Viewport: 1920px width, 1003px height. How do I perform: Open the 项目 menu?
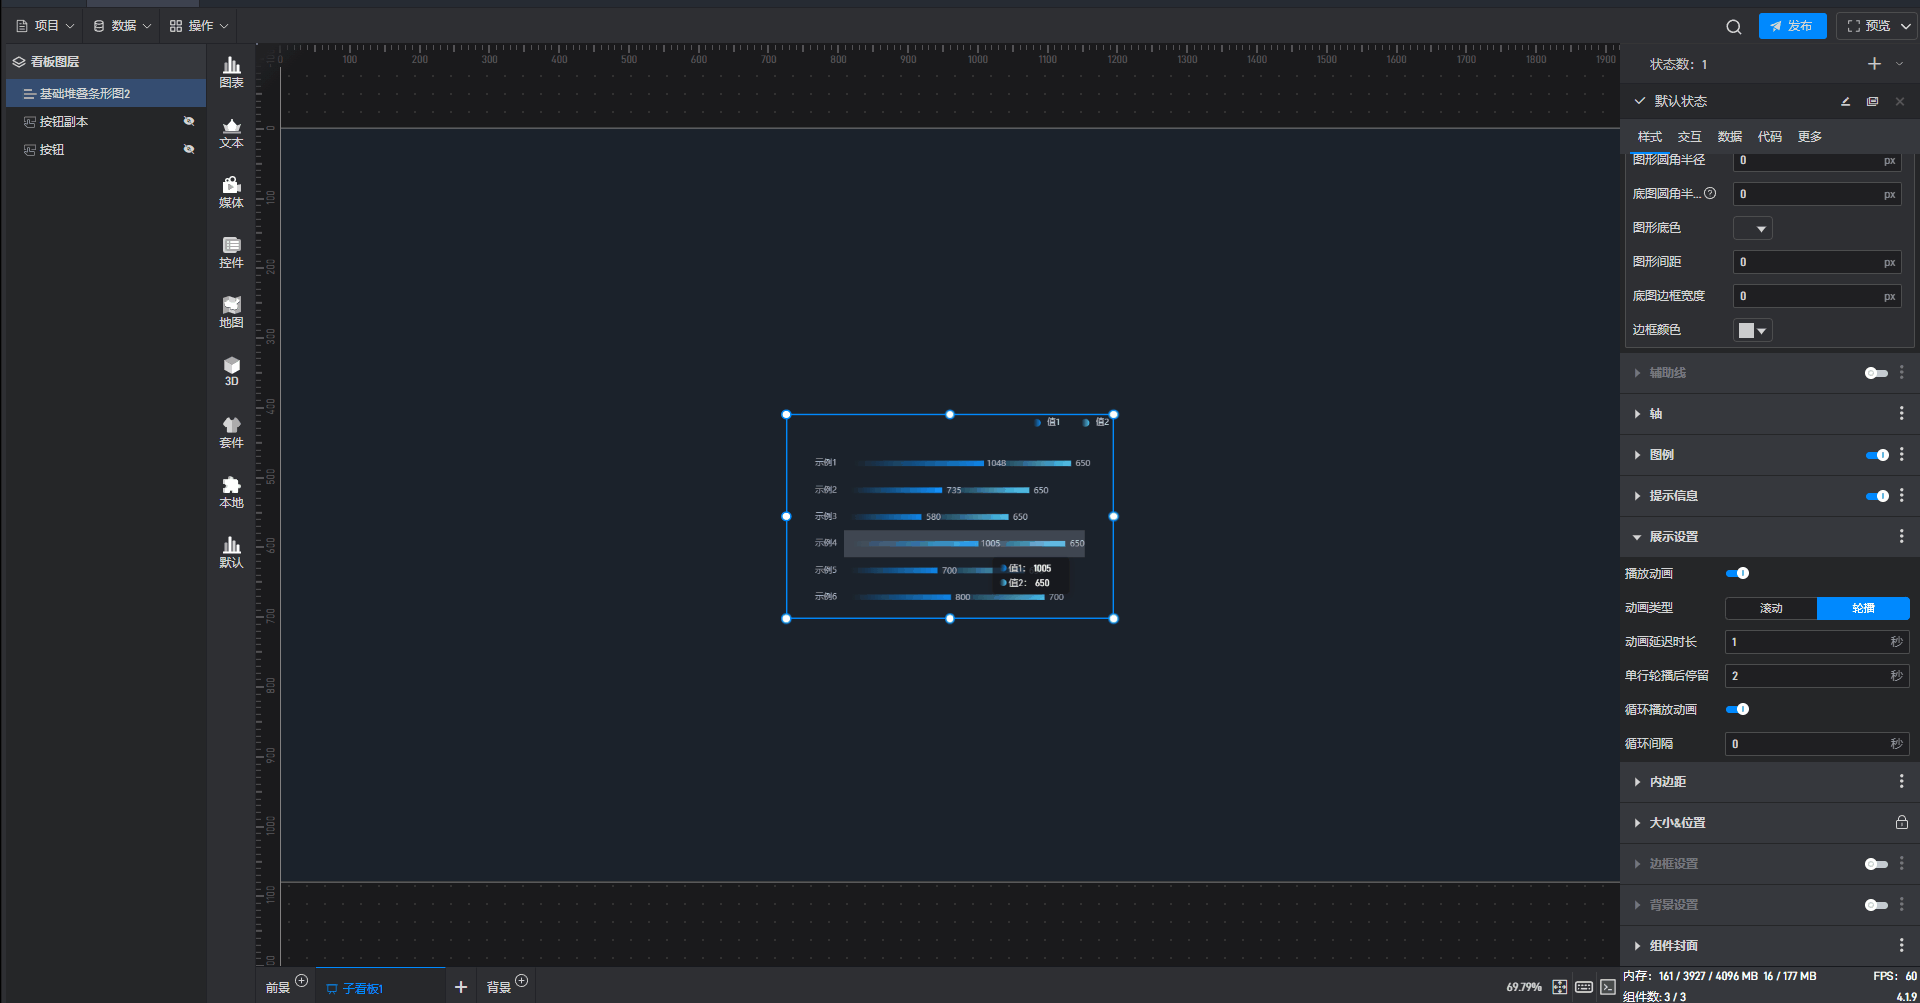click(45, 26)
